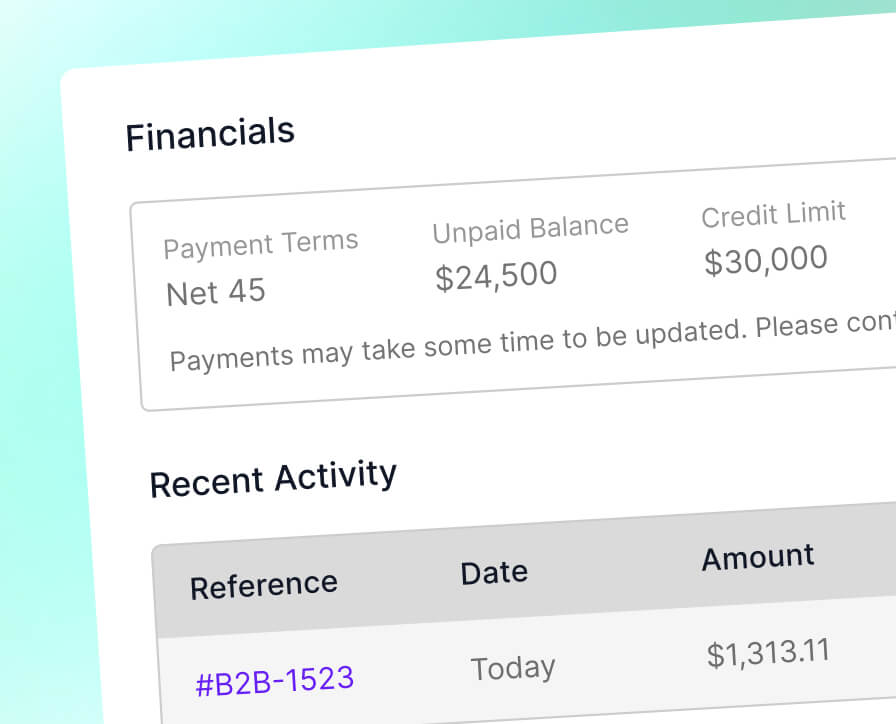Click the Recent Activity heading
This screenshot has height=724, width=896.
point(273,478)
